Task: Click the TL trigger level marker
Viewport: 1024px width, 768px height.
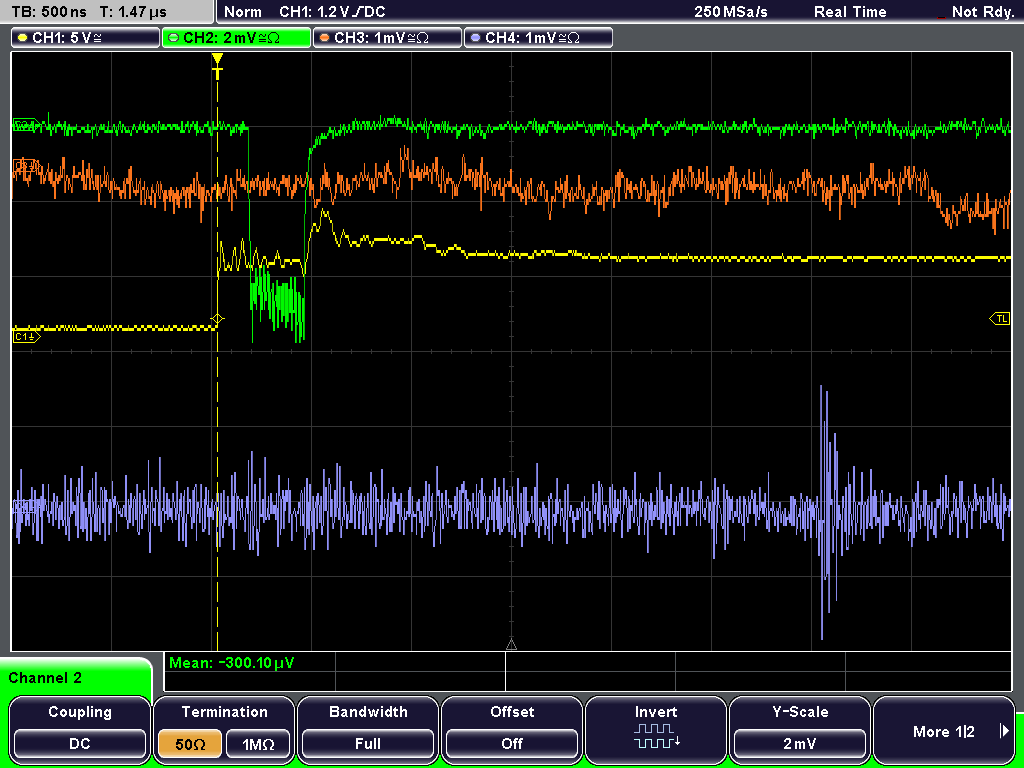Action: 1000,319
